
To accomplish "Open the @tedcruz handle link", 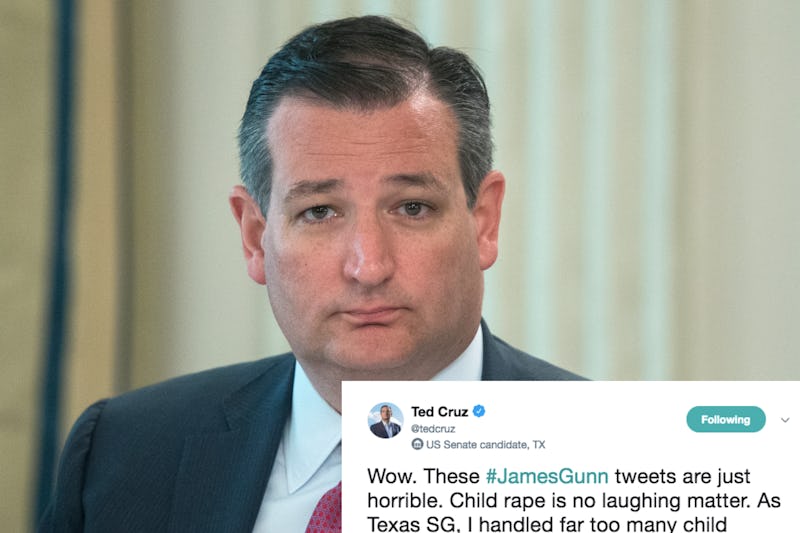I will (x=433, y=429).
